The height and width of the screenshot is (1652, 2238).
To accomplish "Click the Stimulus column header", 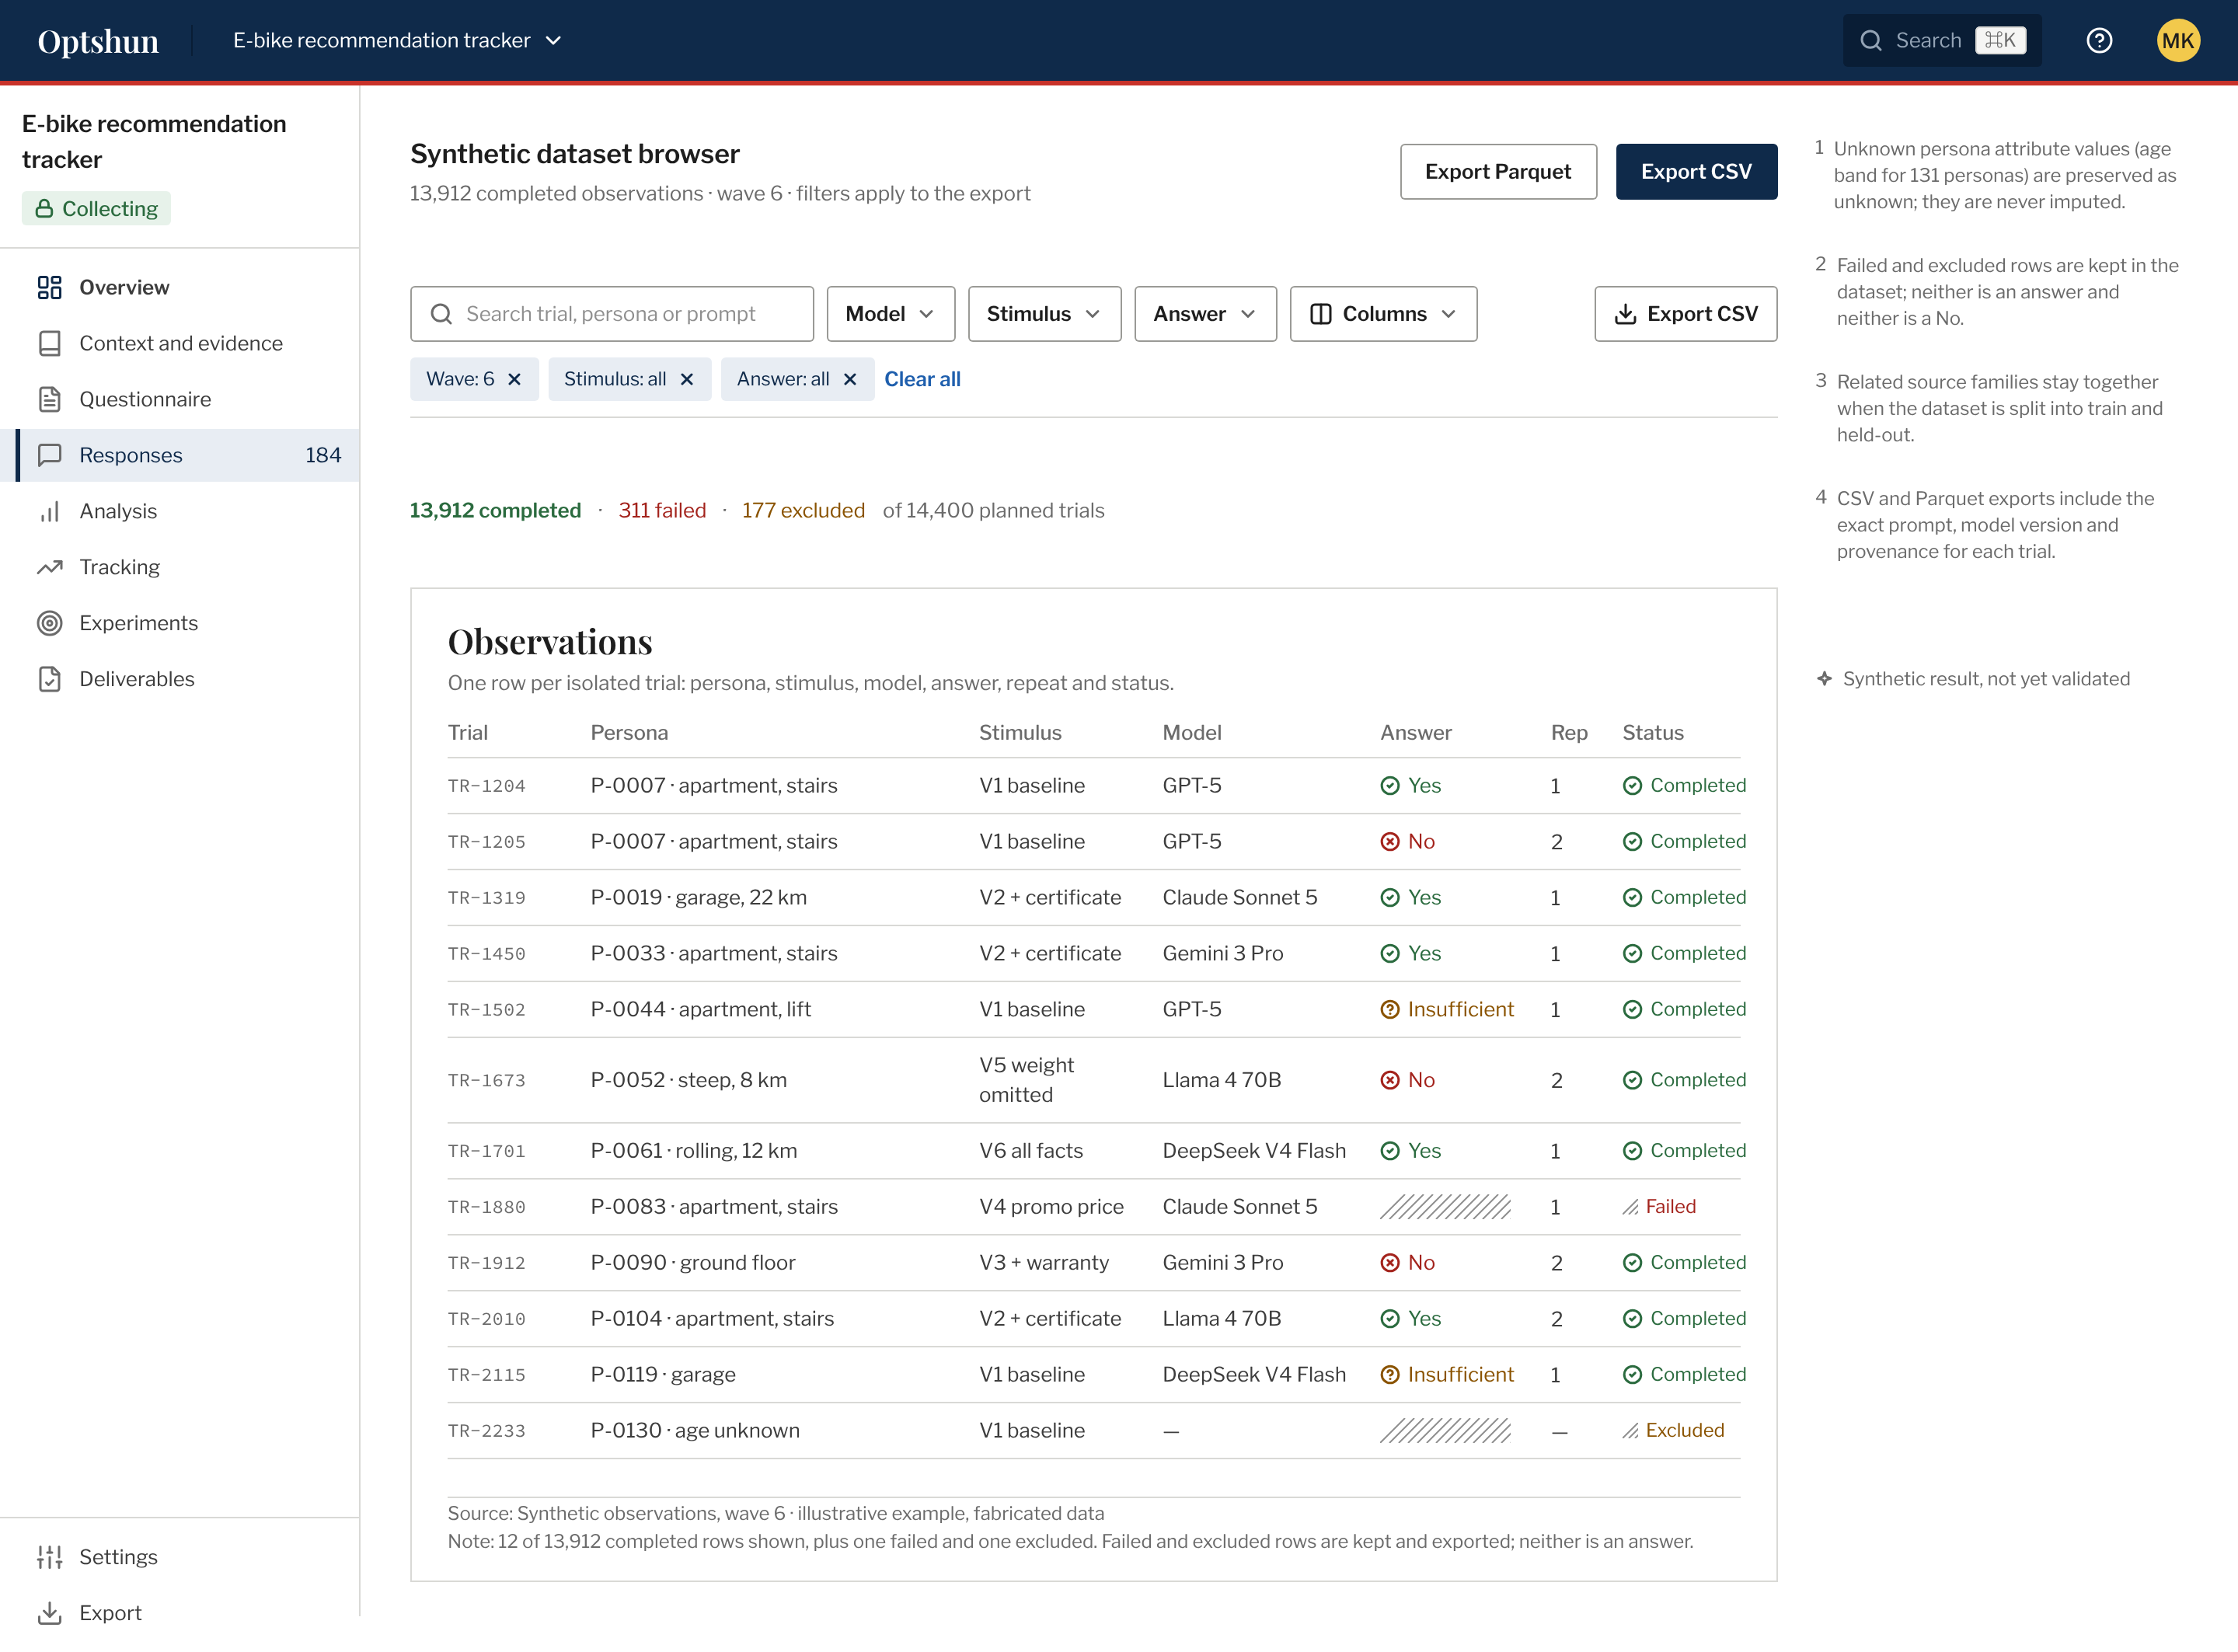I will (1020, 733).
